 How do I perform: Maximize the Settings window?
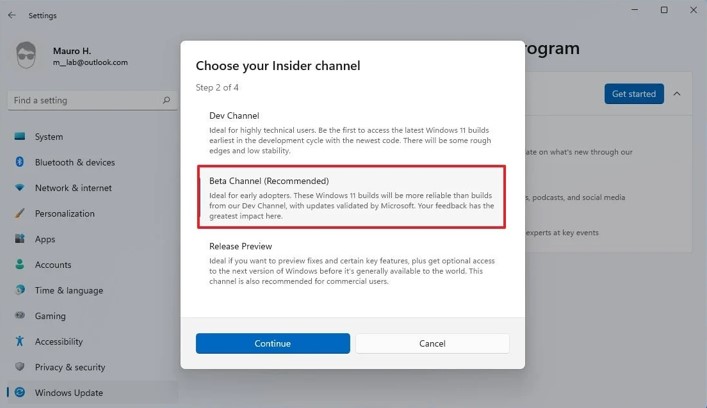[x=664, y=10]
